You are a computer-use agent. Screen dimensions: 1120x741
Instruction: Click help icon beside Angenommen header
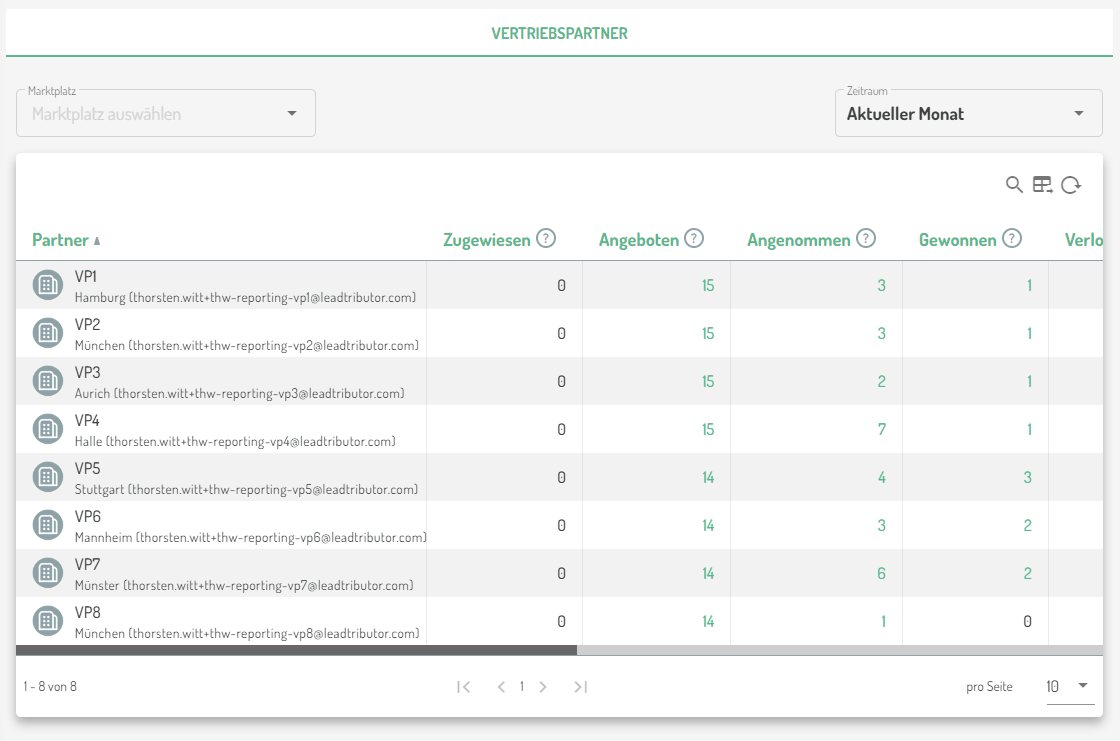coord(866,239)
